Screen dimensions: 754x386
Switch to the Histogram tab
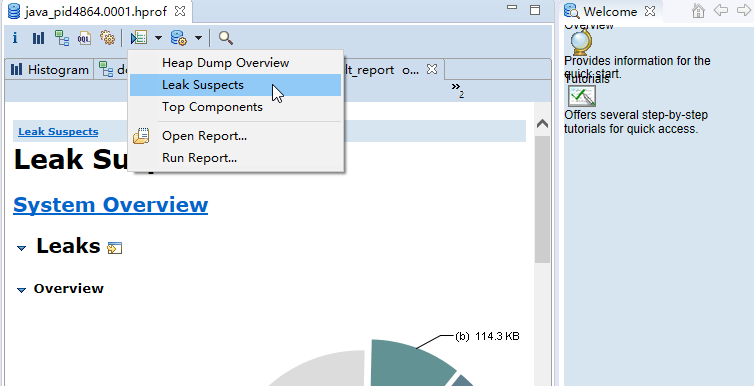click(50, 70)
